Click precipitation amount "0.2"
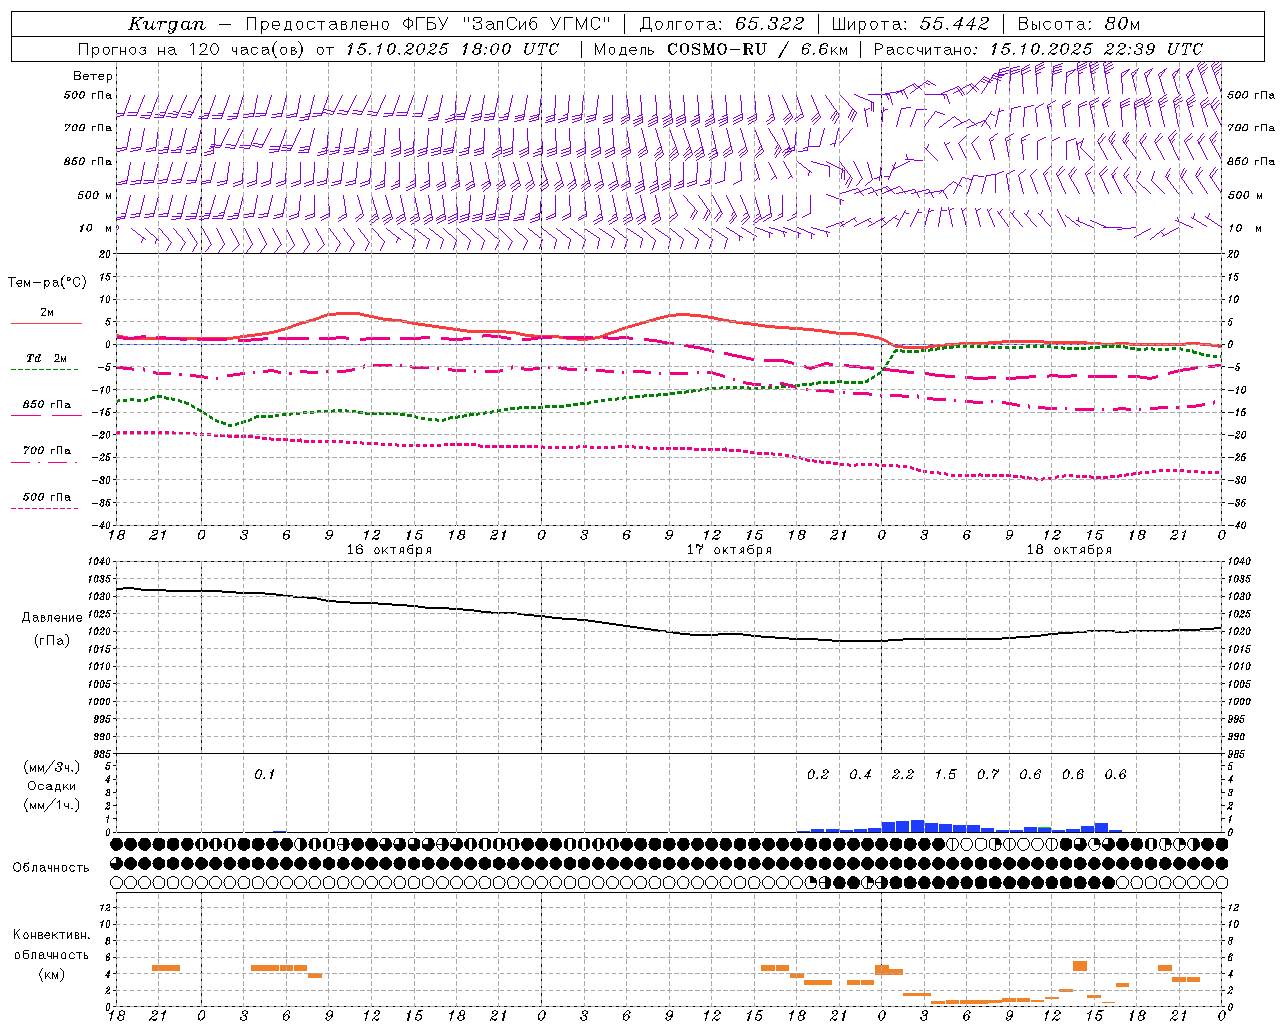Screen dimensions: 1280x1024 coord(818,774)
